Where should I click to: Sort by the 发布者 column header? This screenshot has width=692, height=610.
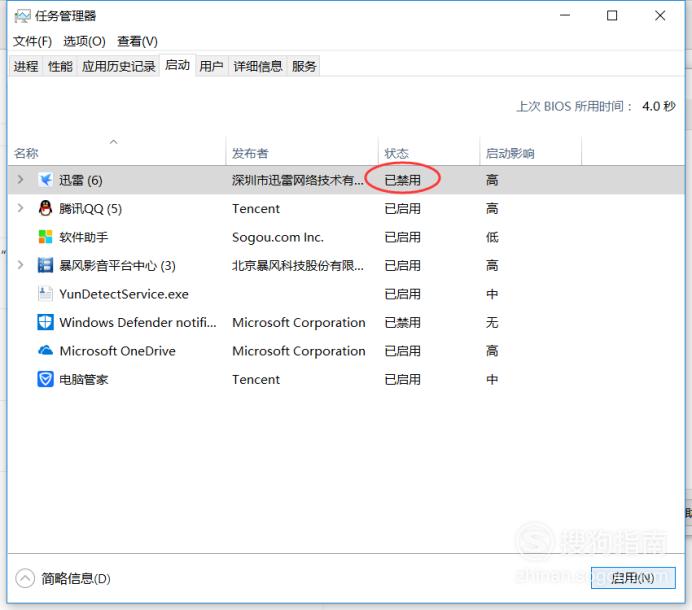[302, 153]
